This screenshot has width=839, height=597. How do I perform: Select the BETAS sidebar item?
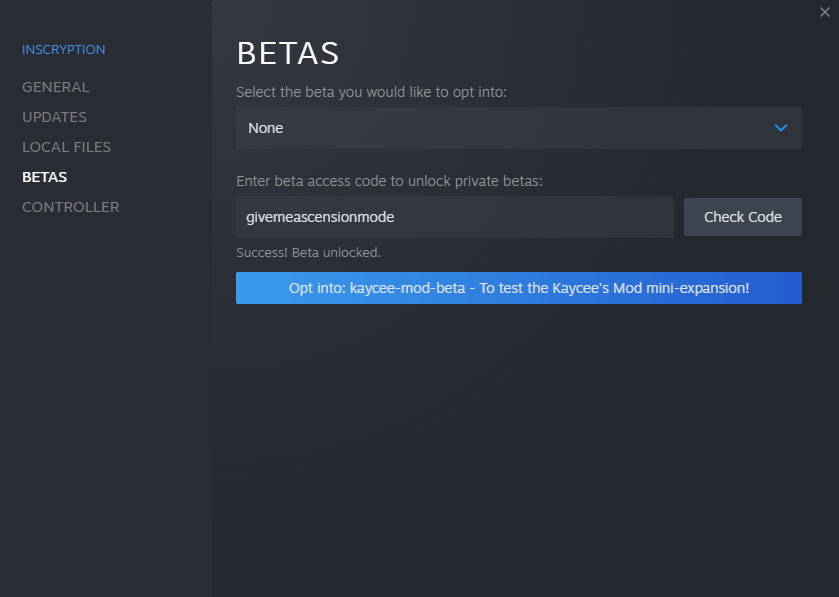click(45, 177)
